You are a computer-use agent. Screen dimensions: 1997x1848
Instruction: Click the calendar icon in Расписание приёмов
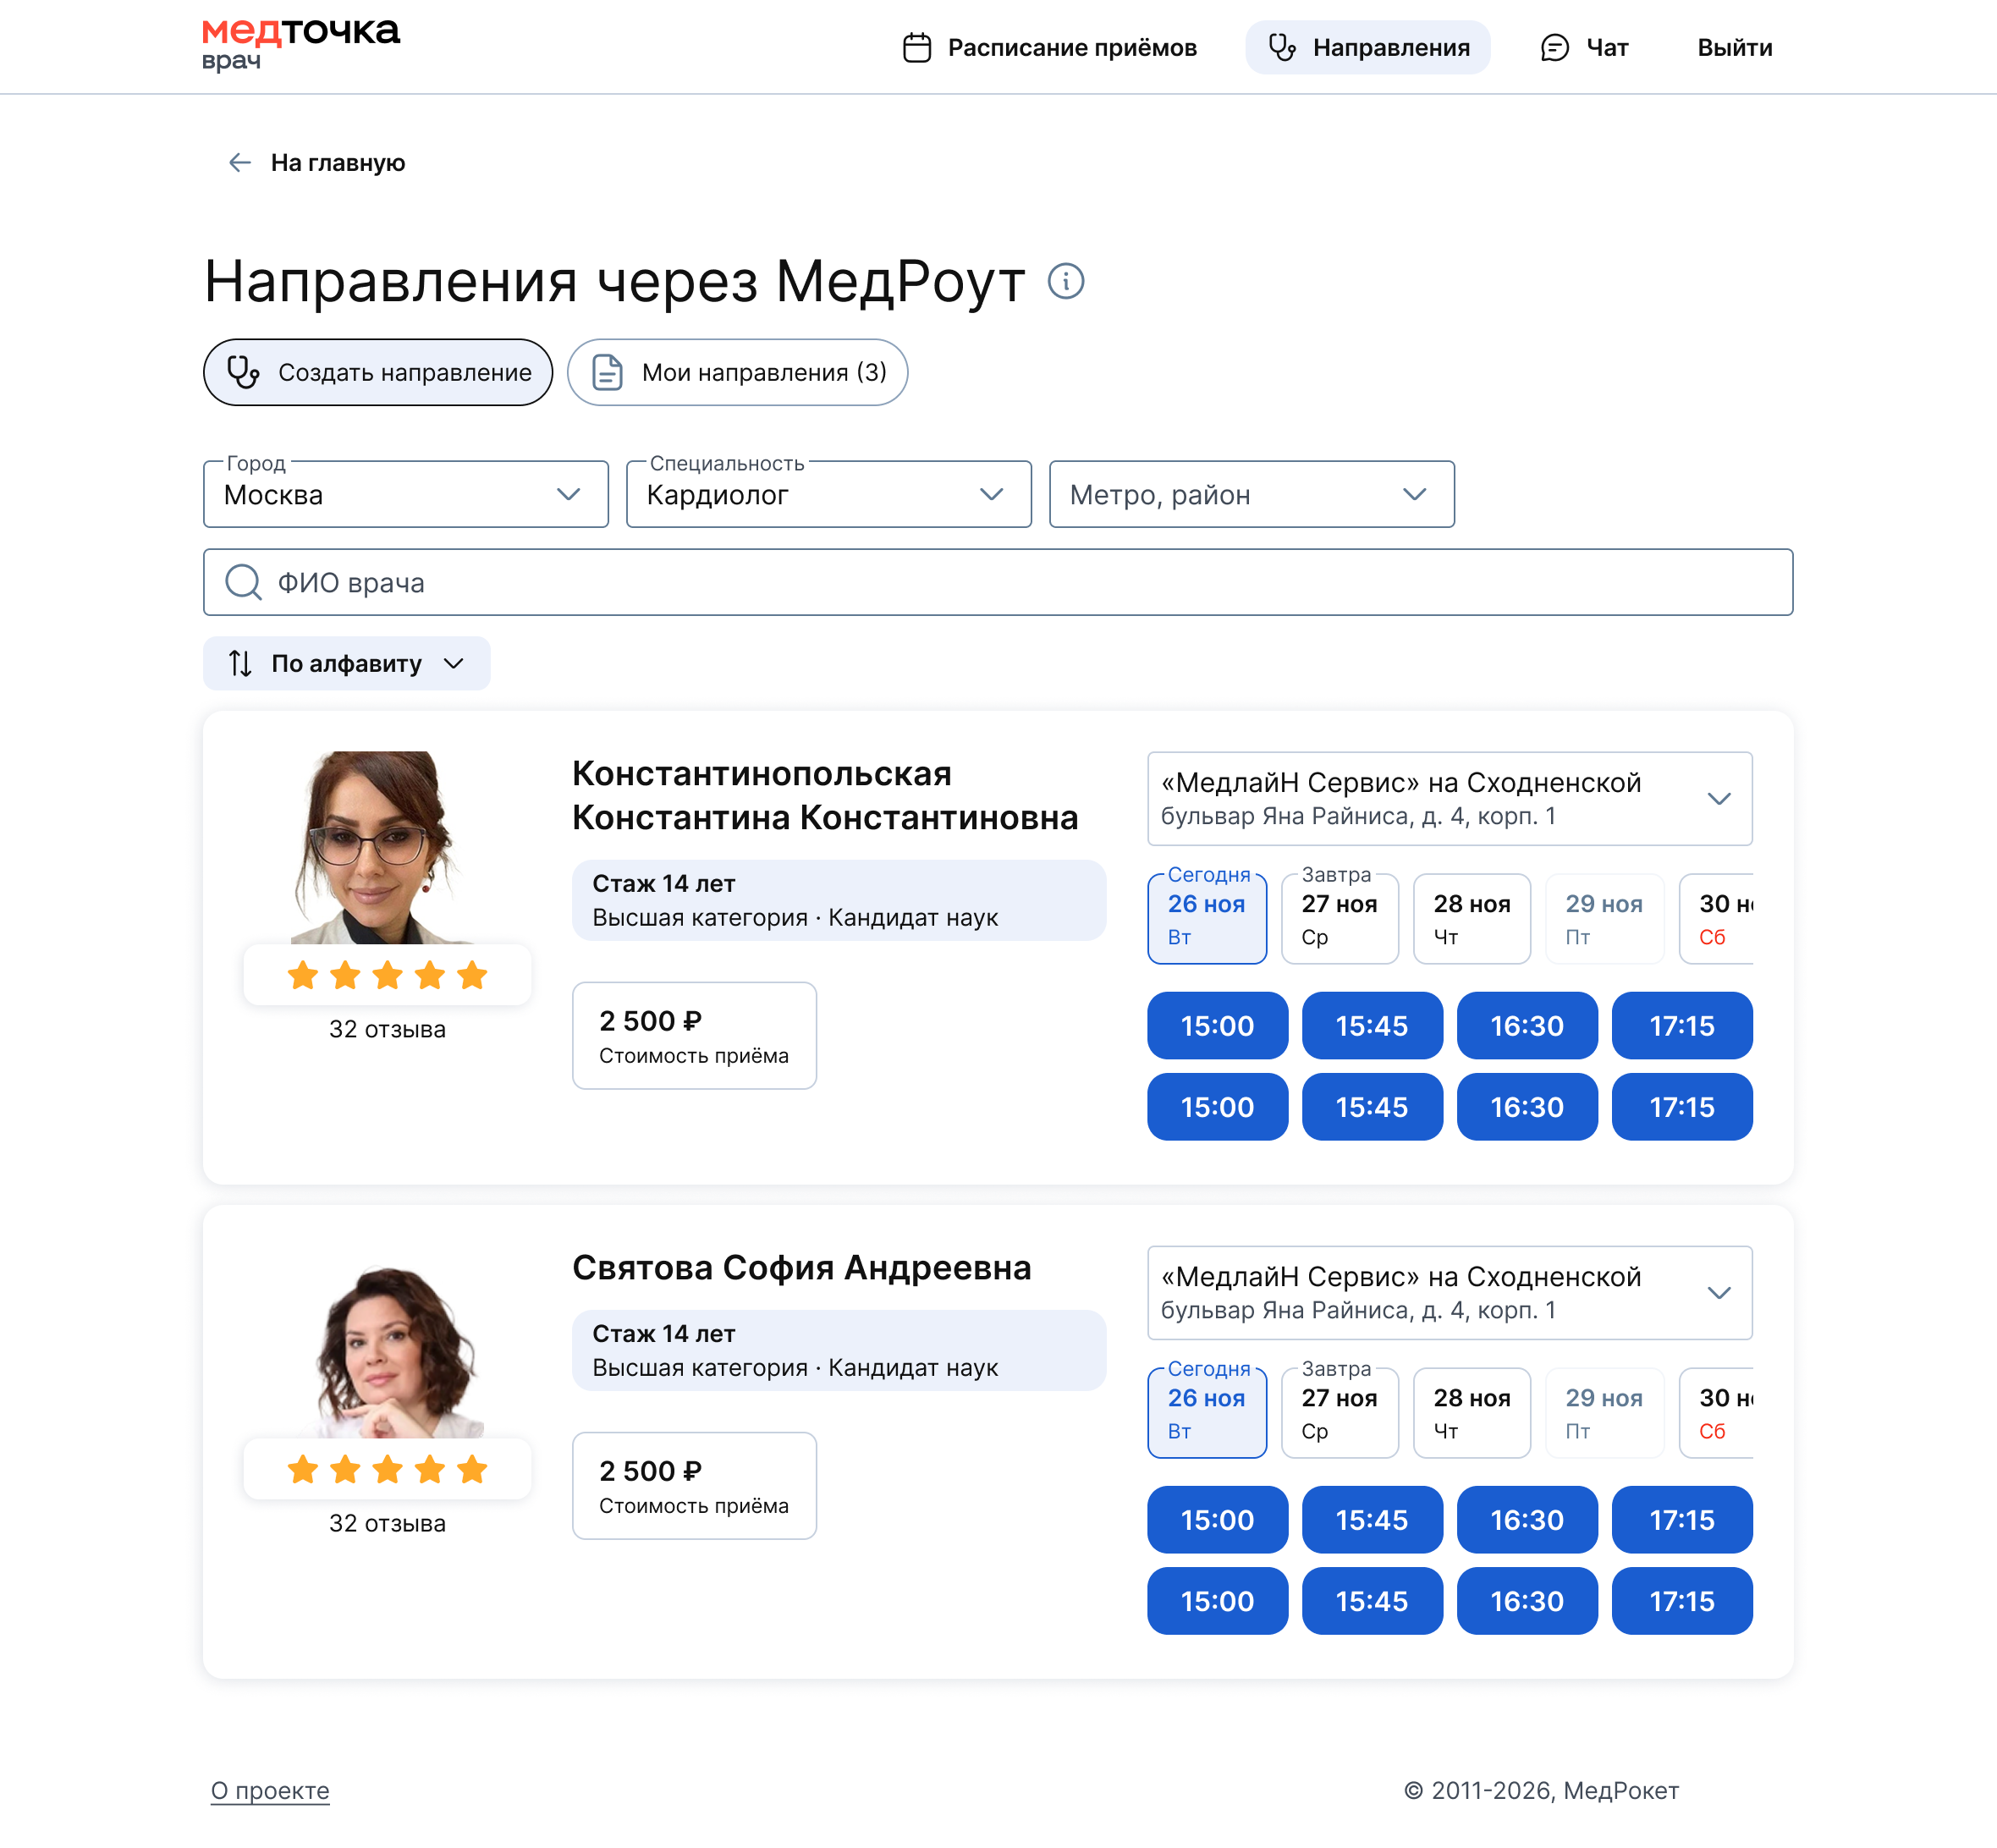(x=916, y=47)
